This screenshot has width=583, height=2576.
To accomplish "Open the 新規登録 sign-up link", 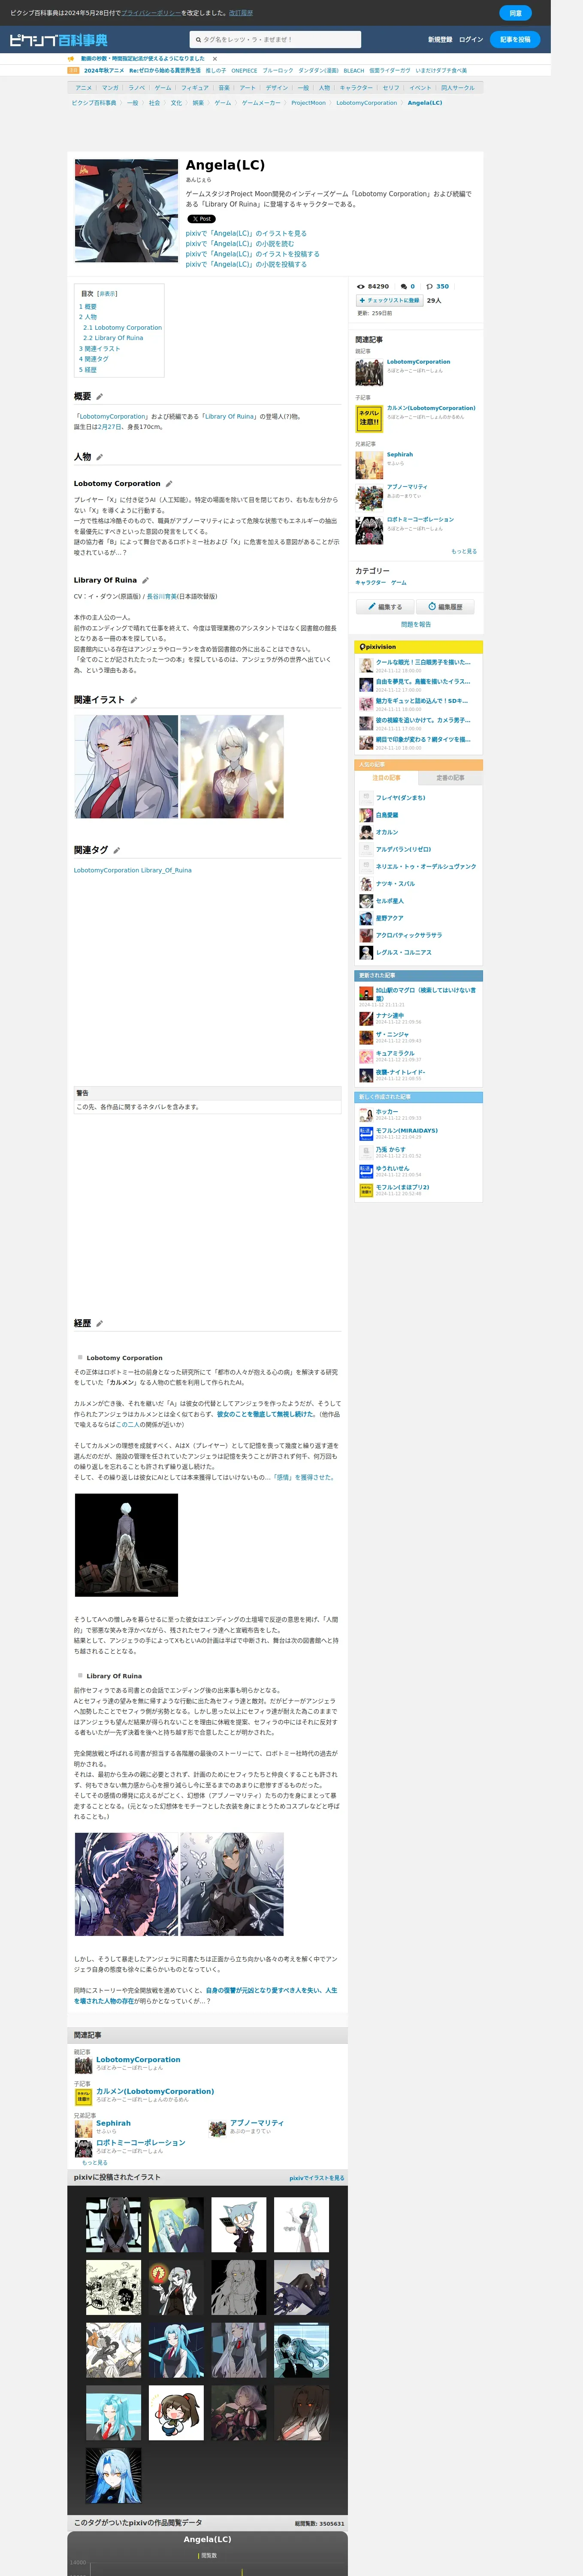I will pyautogui.click(x=440, y=40).
